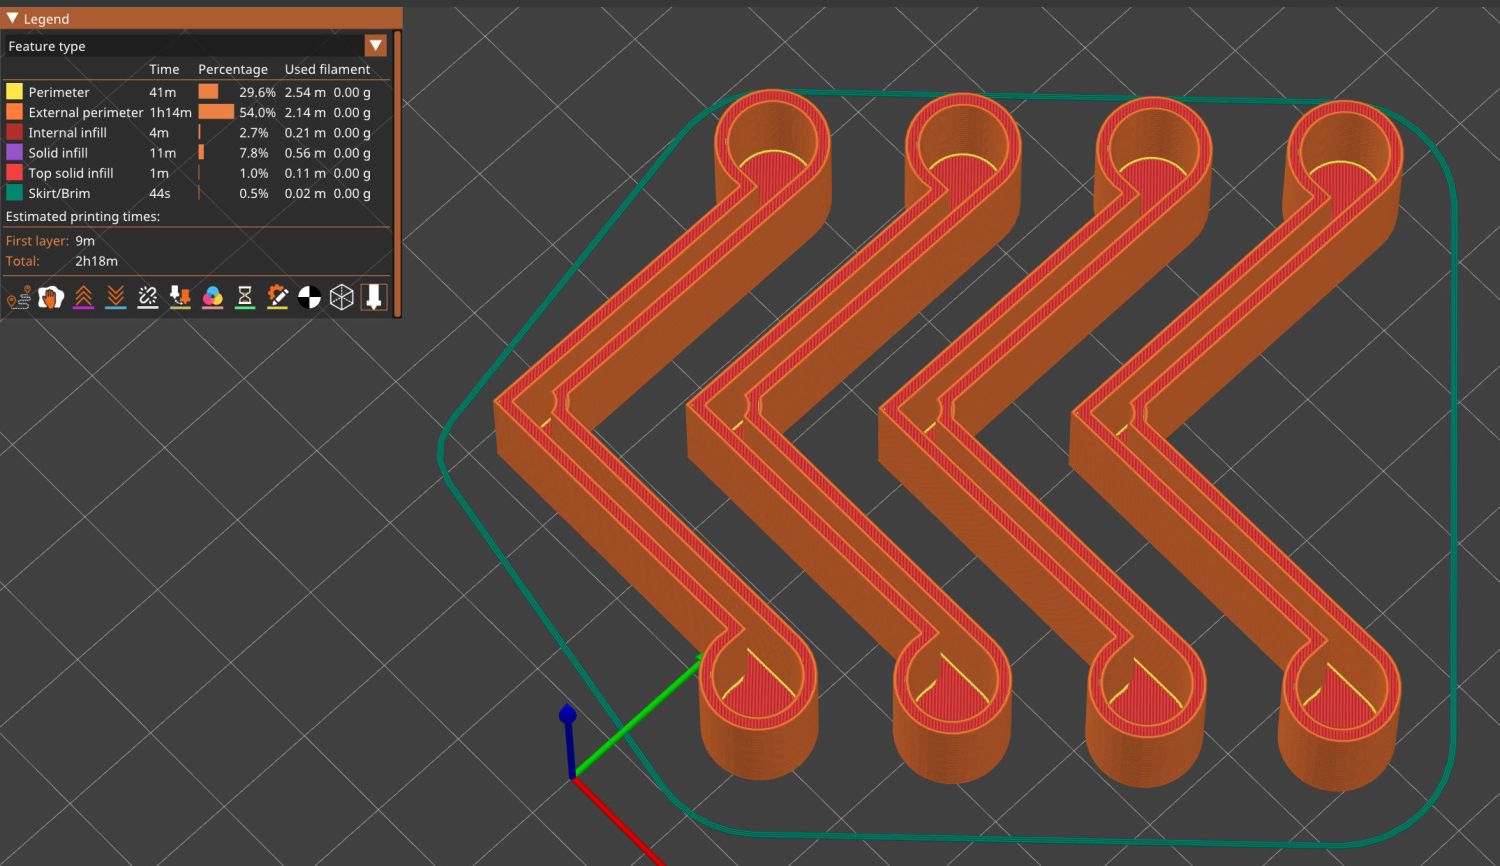The width and height of the screenshot is (1500, 866).
Task: Show deretractions with down-chevrons icon
Action: pos(115,297)
